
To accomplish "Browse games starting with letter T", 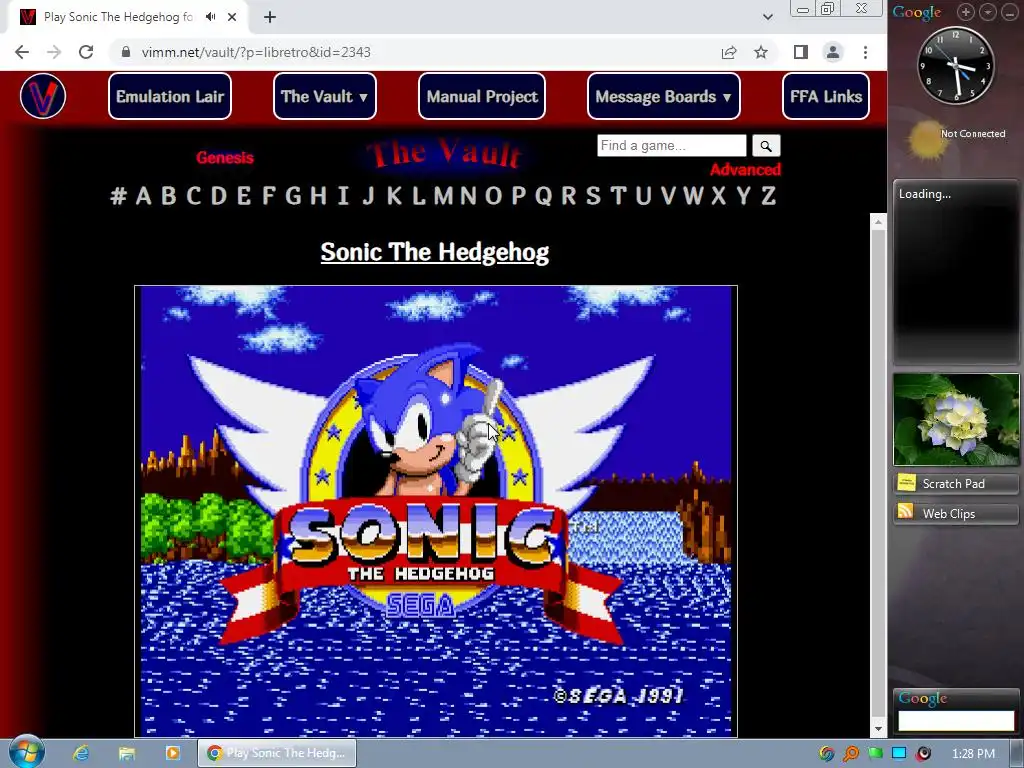I will pyautogui.click(x=618, y=196).
